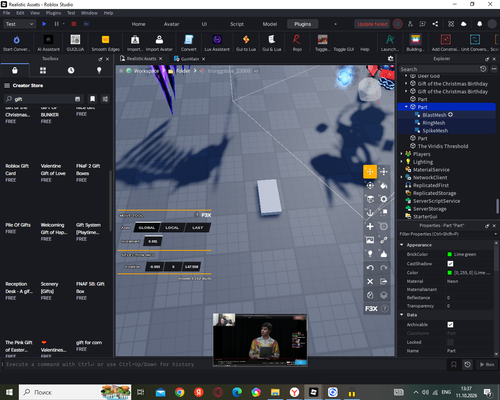Select the F3X Paint tool
The image size is (500, 400).
pyautogui.click(x=384, y=185)
